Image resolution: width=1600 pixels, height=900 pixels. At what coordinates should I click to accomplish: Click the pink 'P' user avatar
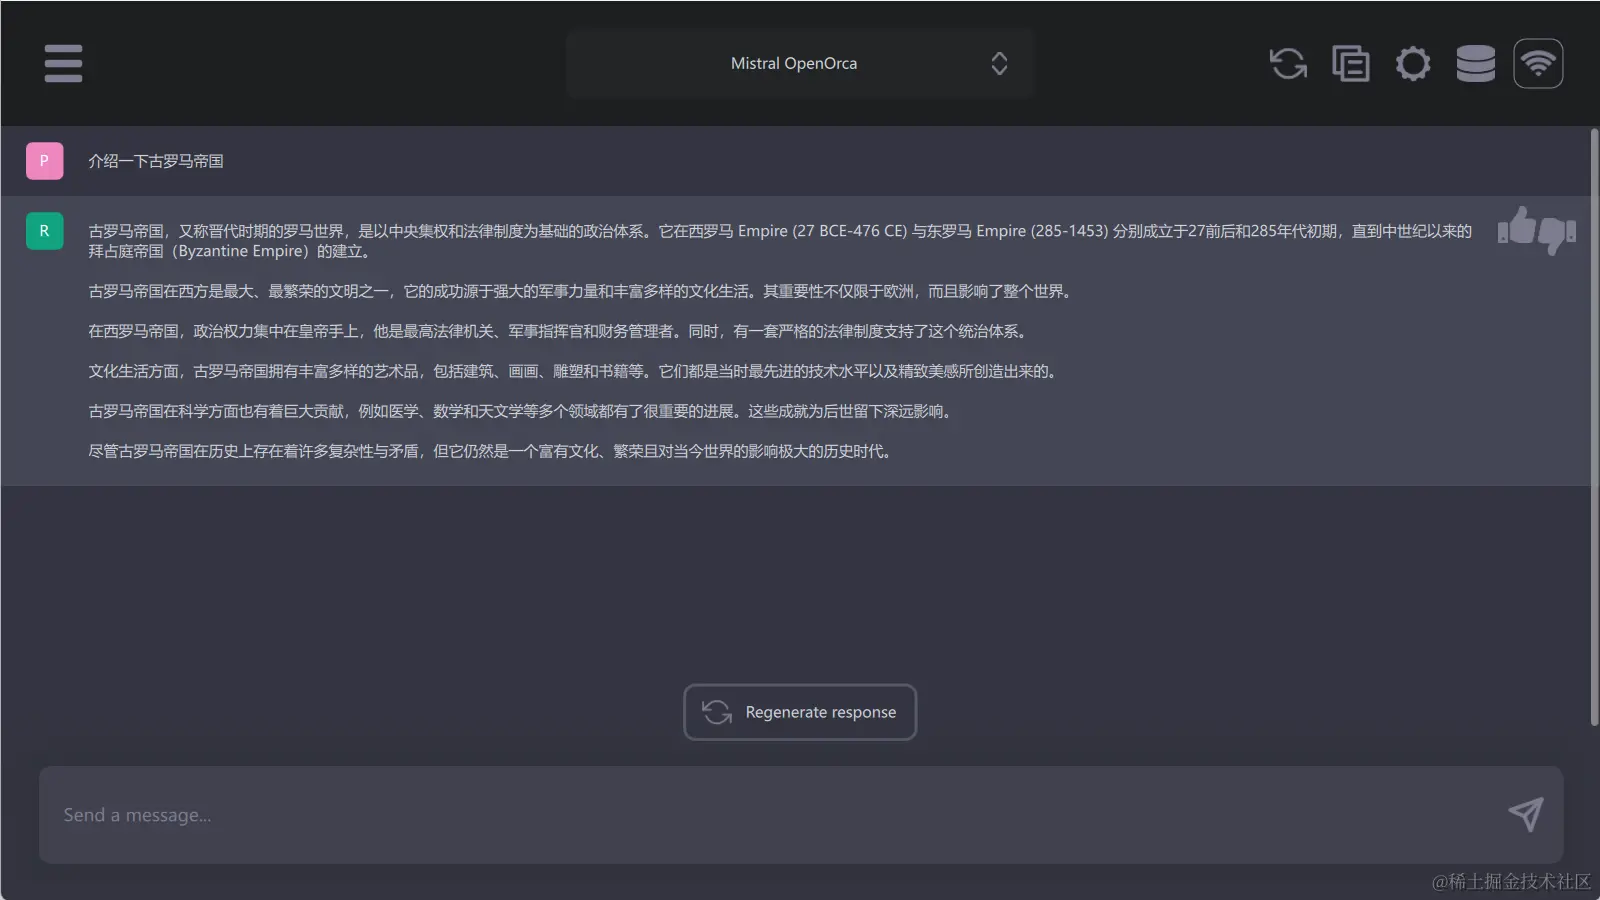click(x=44, y=160)
